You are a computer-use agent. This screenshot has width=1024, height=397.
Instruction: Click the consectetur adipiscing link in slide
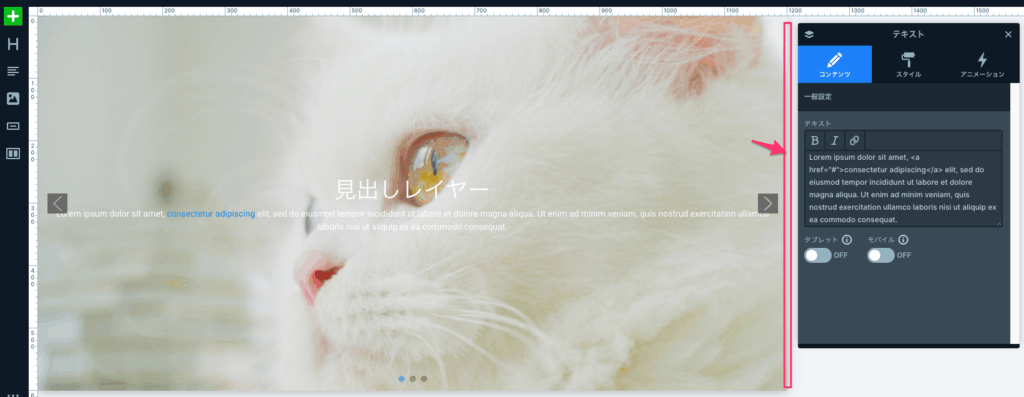click(211, 214)
